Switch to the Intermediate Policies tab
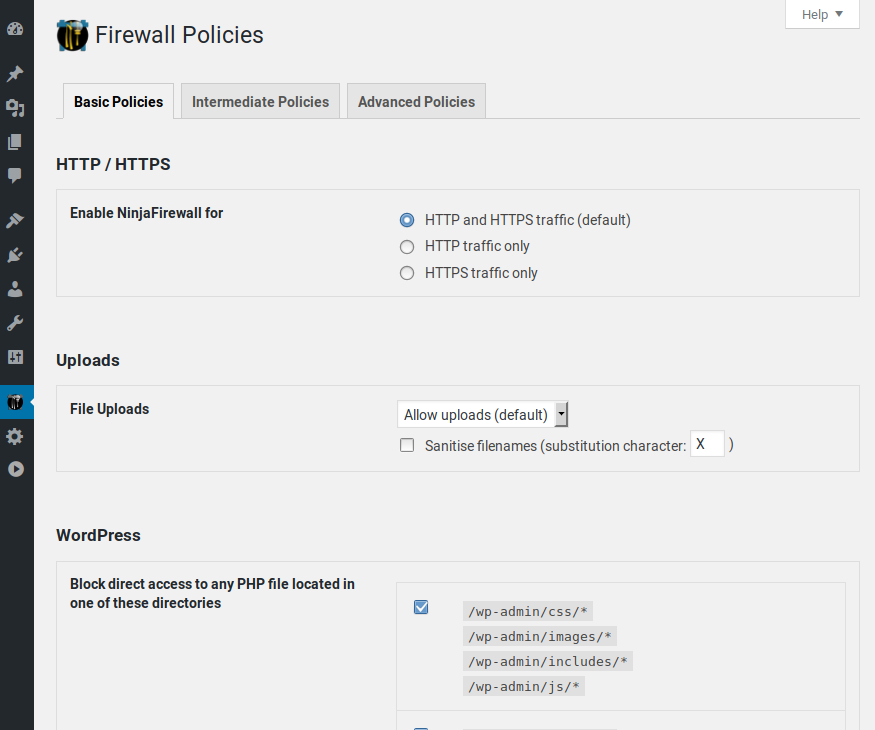The height and width of the screenshot is (730, 875). point(260,102)
